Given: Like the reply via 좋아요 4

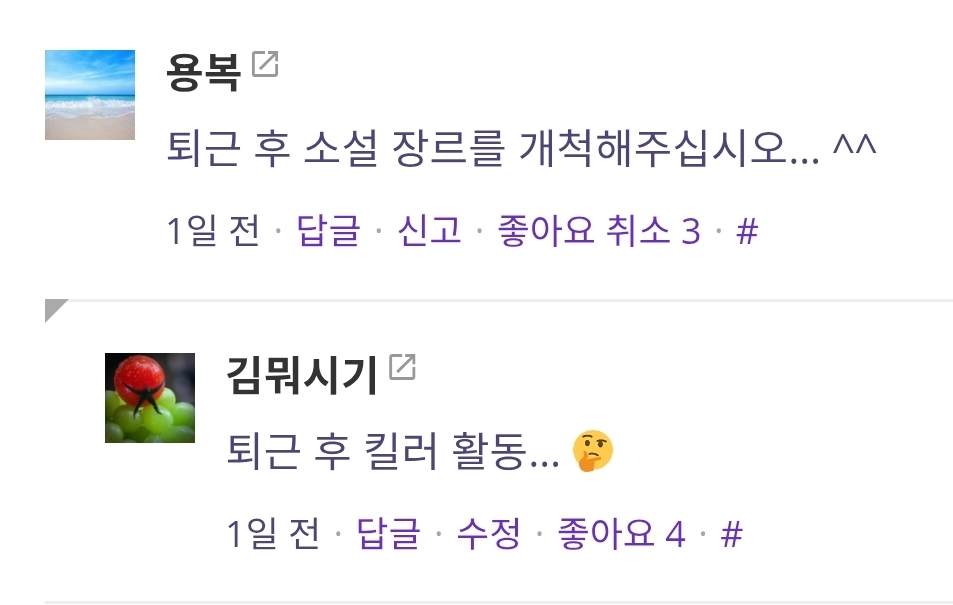Looking at the screenshot, I should [621, 534].
